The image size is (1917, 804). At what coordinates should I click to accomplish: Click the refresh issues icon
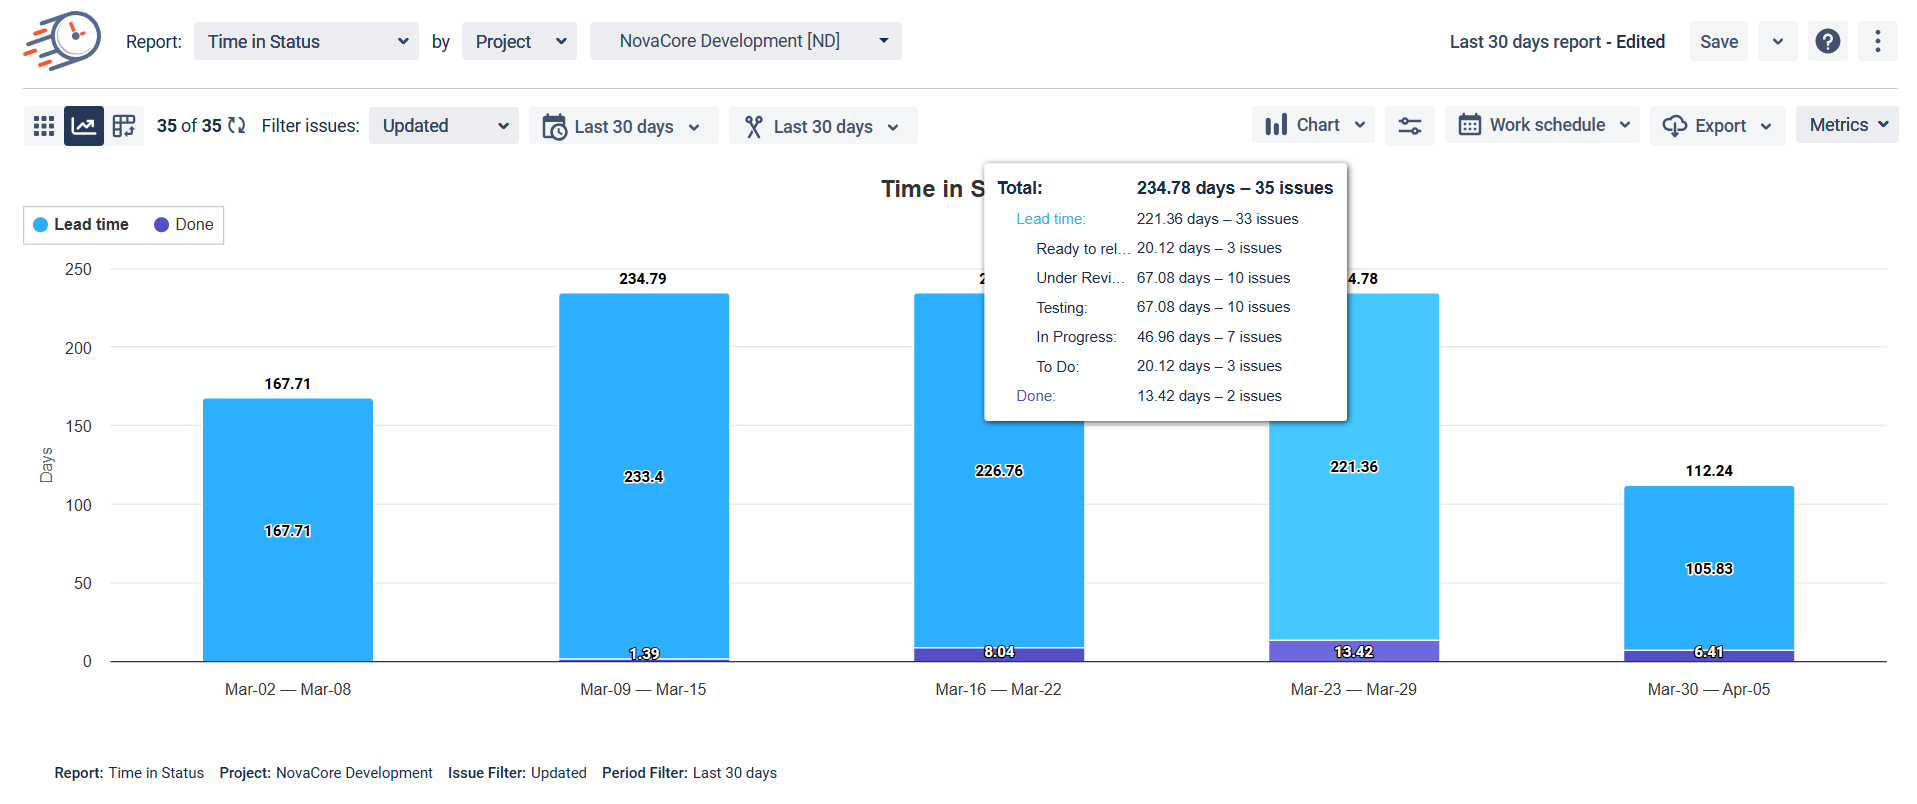pos(237,126)
